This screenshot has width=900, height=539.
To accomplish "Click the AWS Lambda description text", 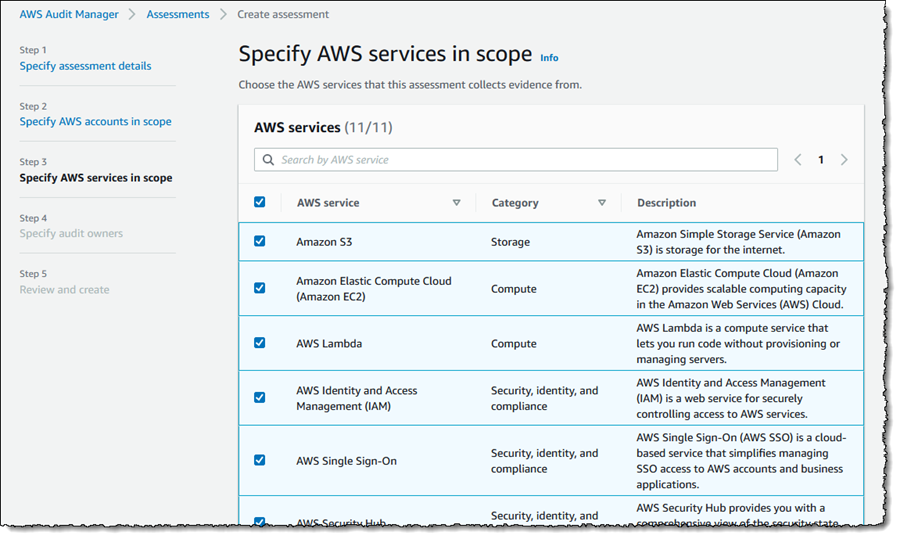I will click(x=738, y=343).
